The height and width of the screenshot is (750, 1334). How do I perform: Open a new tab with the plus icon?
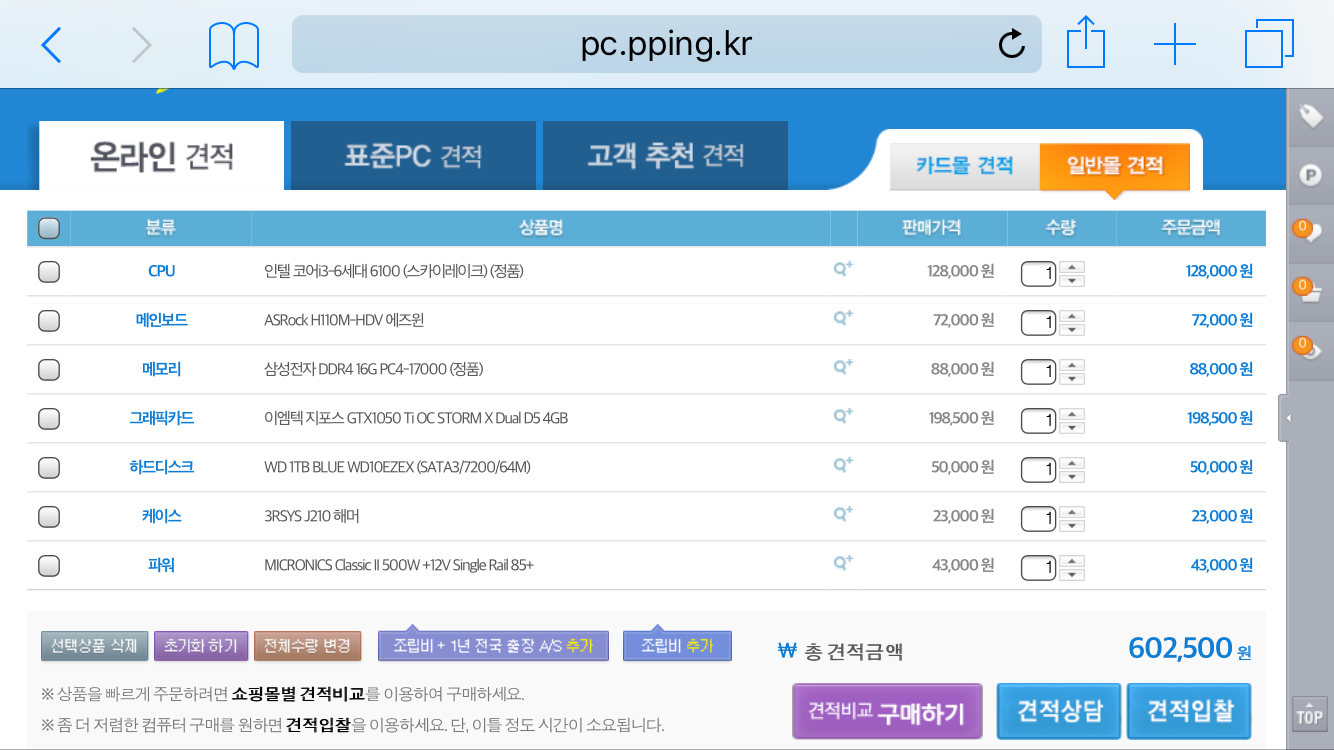[x=1175, y=45]
